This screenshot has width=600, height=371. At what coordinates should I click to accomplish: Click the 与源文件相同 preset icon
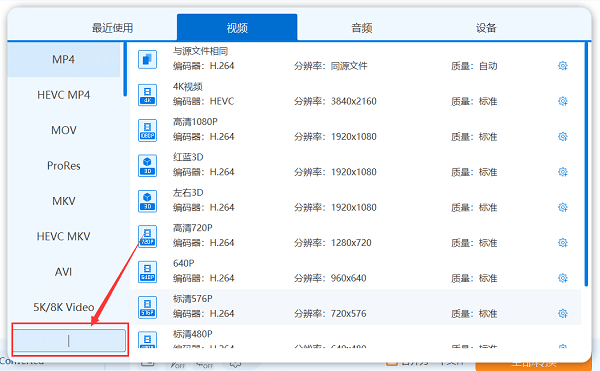click(x=147, y=60)
